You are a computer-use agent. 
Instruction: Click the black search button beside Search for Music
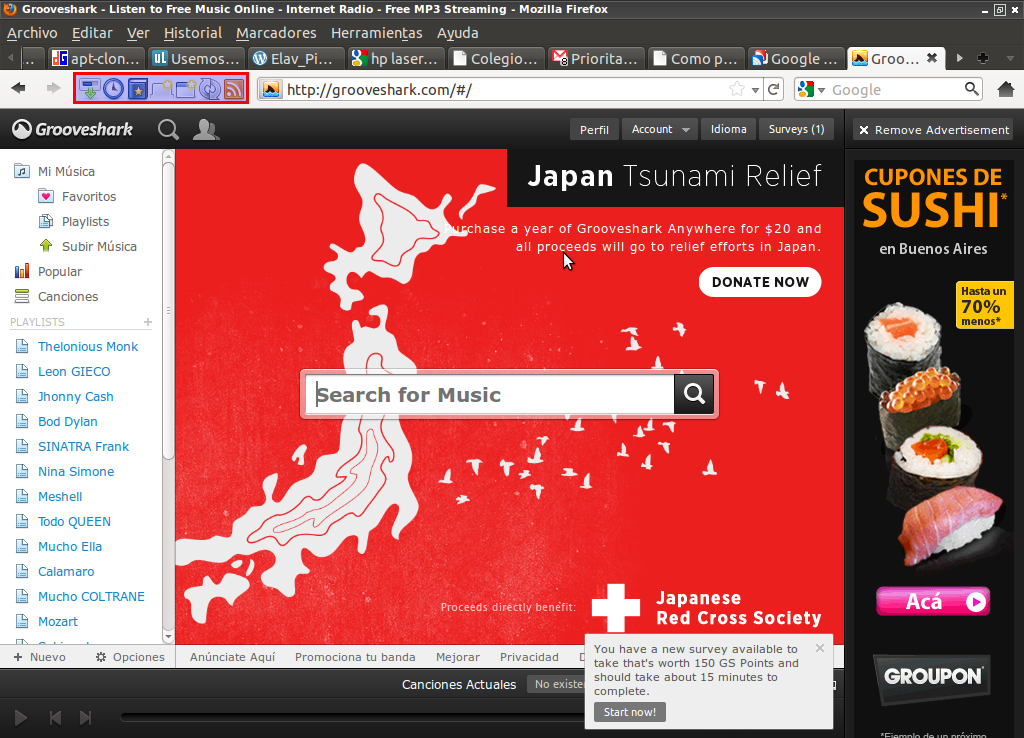point(694,393)
